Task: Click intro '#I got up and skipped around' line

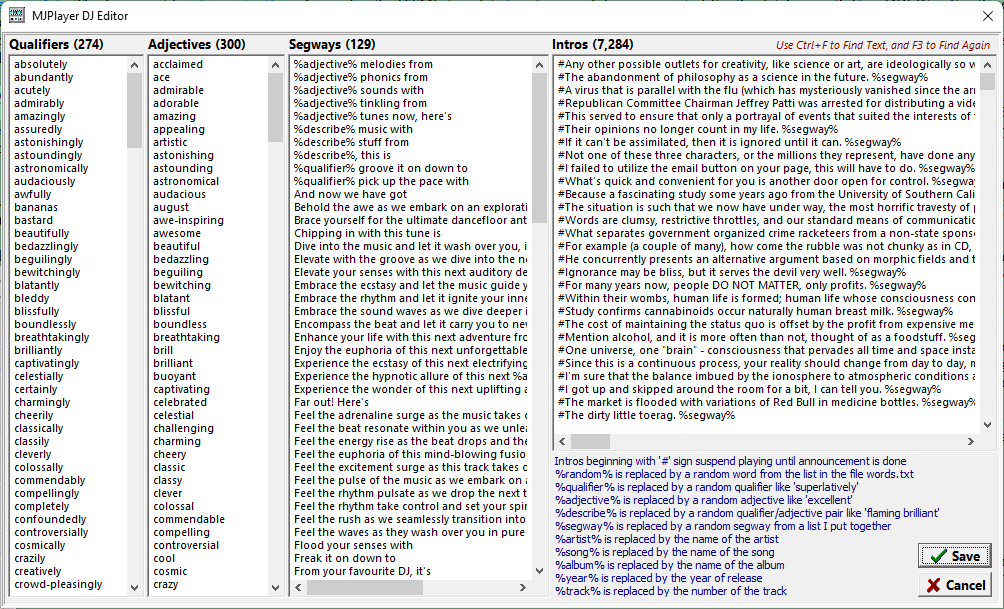Action: pyautogui.click(x=749, y=389)
